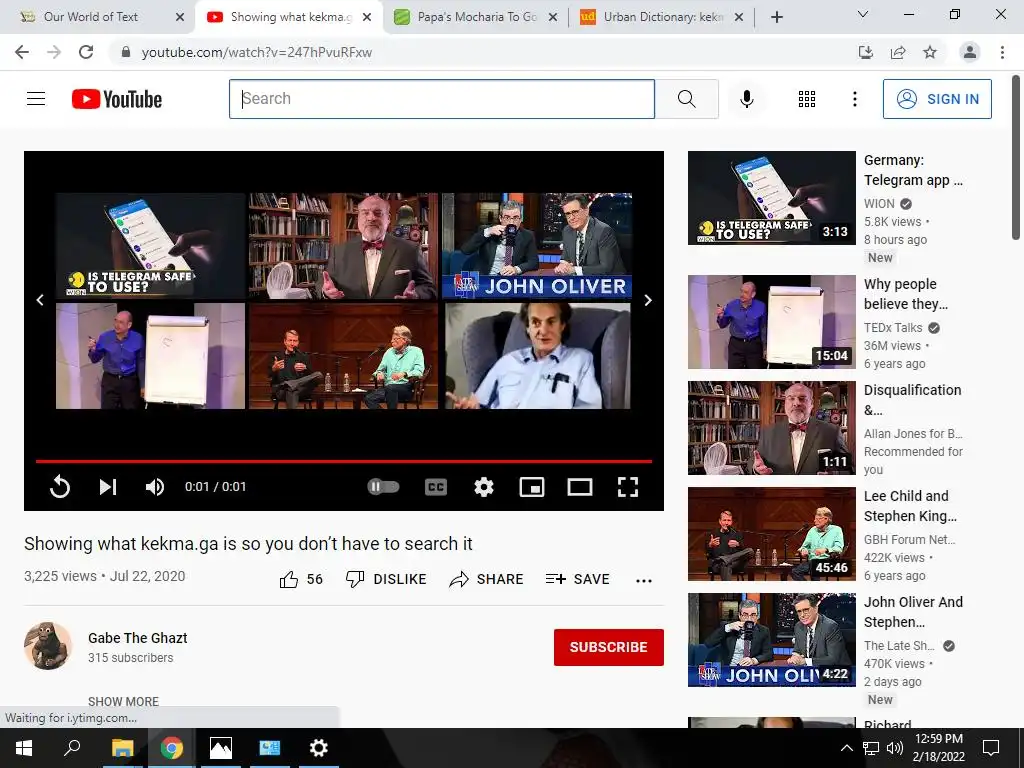Screen dimensions: 1024x768
Task: Click the red video progress bar
Action: pos(344,461)
